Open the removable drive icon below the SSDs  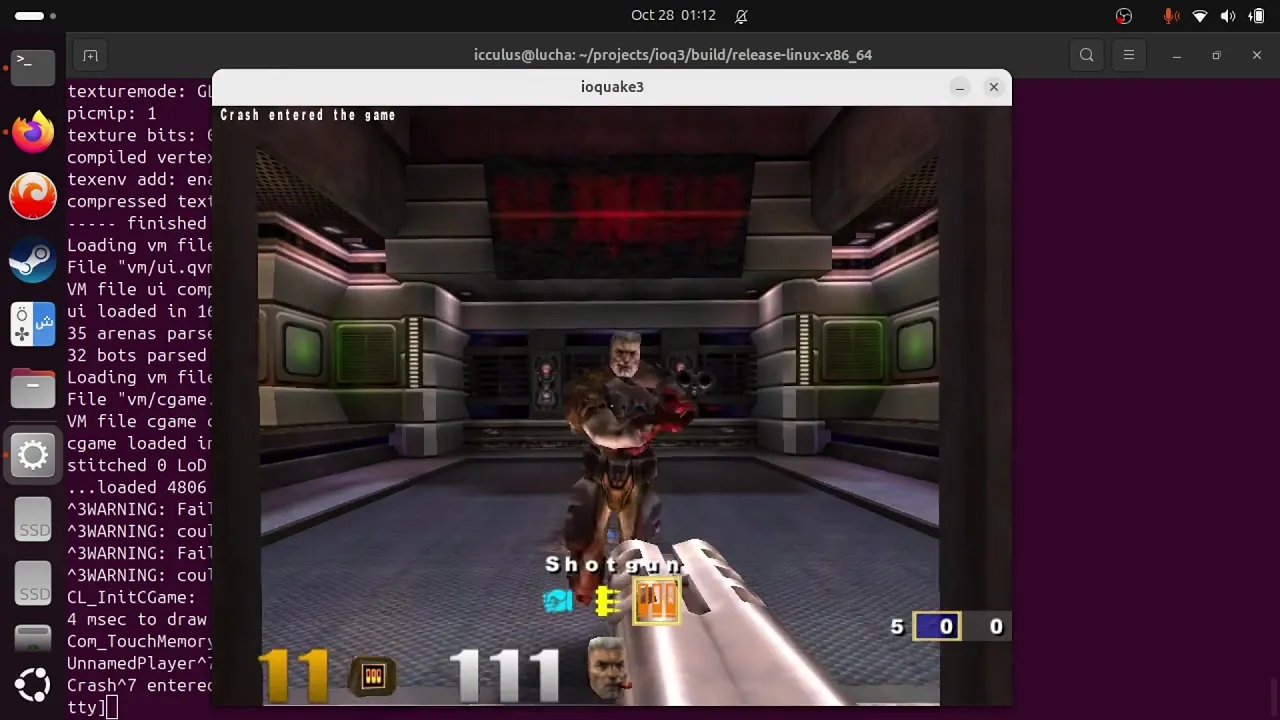point(33,637)
